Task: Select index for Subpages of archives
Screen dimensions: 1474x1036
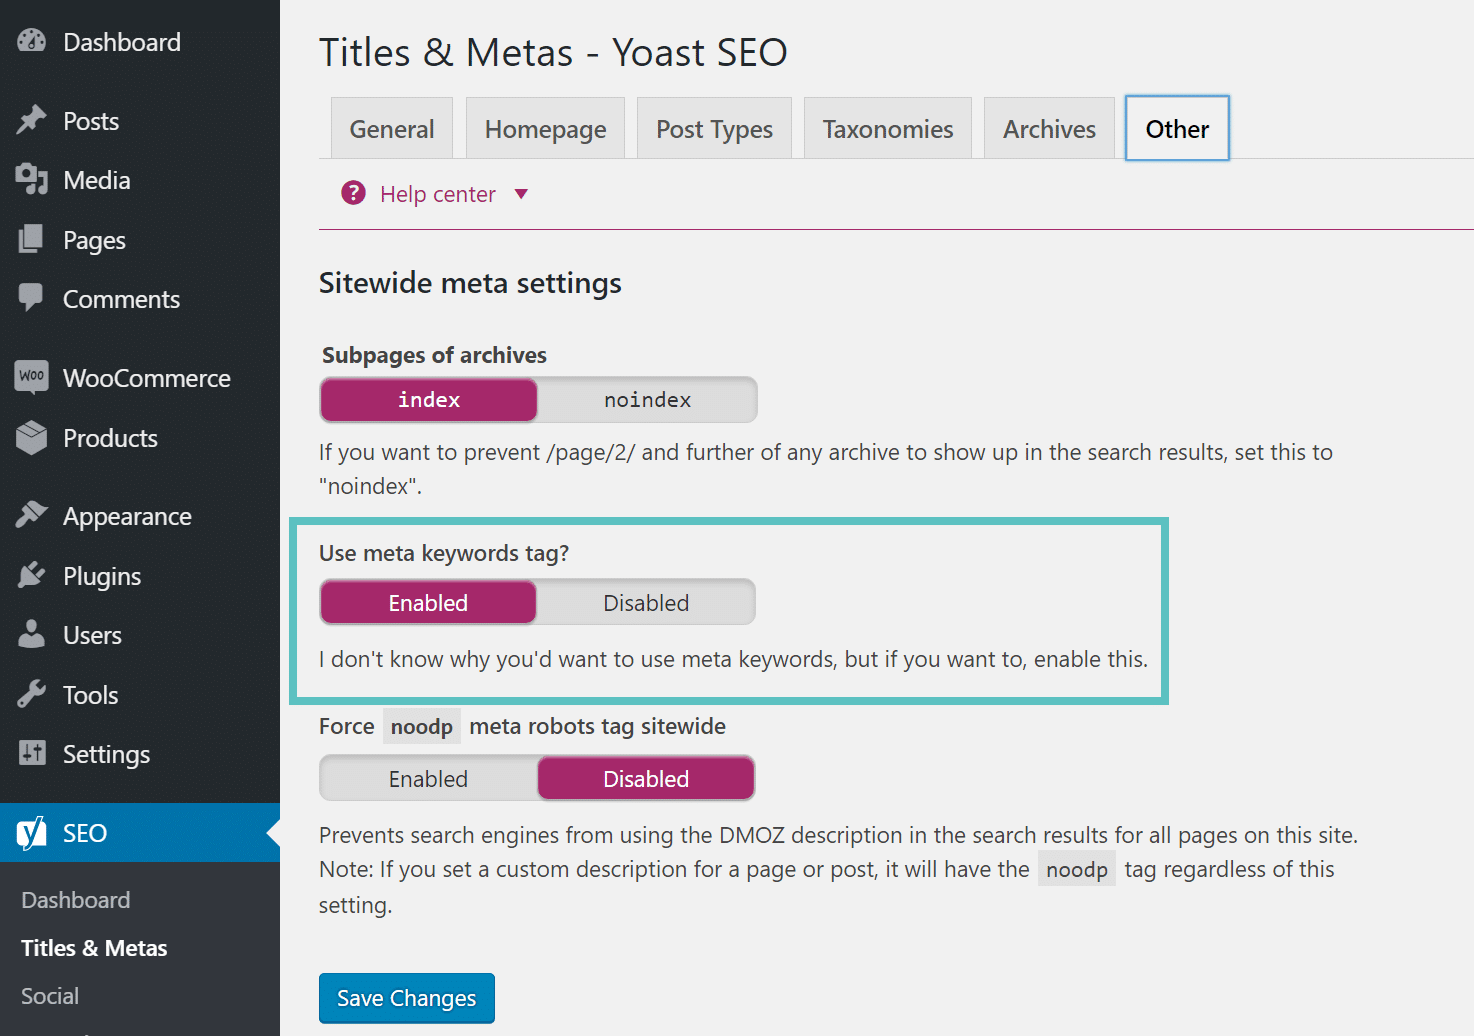Action: pos(429,400)
